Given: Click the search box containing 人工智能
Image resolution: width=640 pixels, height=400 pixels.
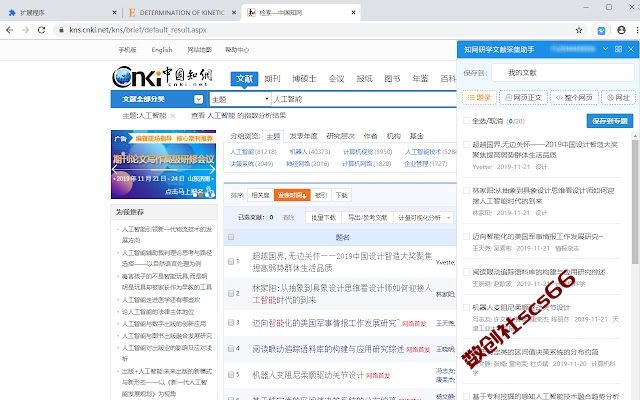Looking at the screenshot, I should pyautogui.click(x=364, y=99).
